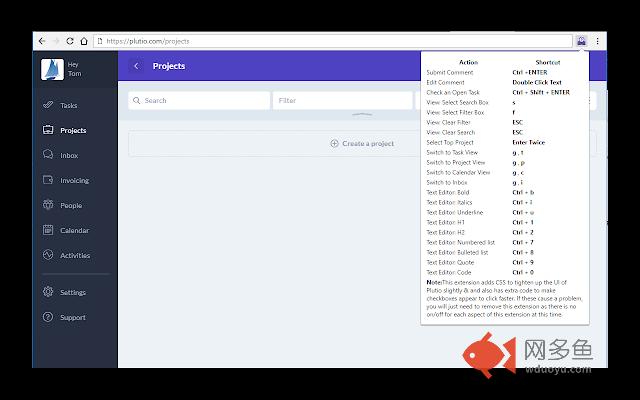Image resolution: width=640 pixels, height=400 pixels.
Task: Click 'View: Select Search Box' row
Action: pyautogui.click(x=505, y=102)
